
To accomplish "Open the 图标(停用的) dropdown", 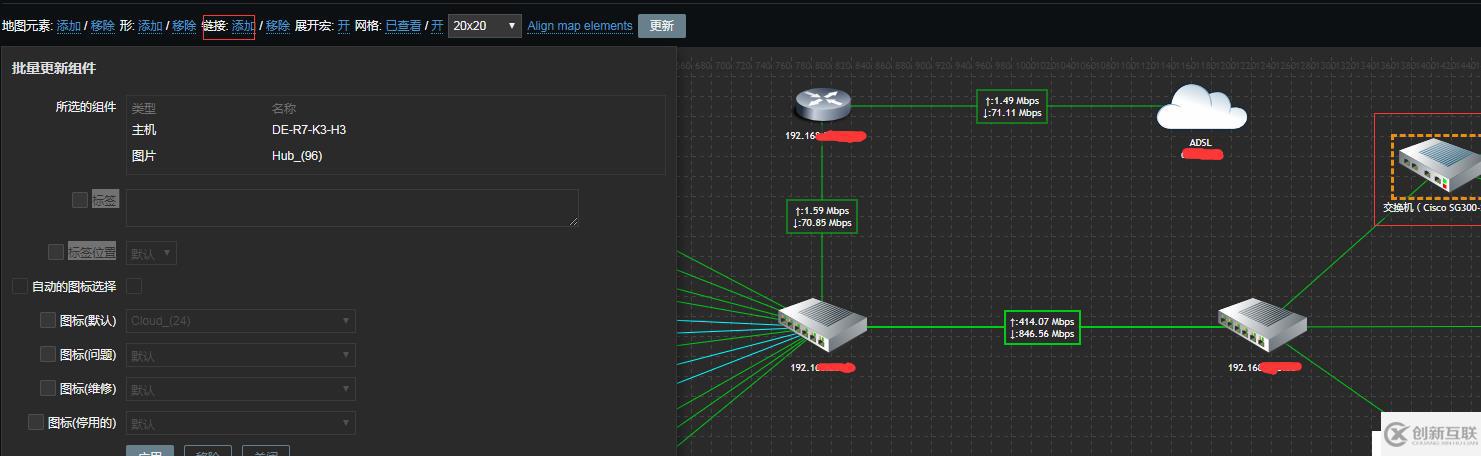I will pyautogui.click(x=240, y=423).
